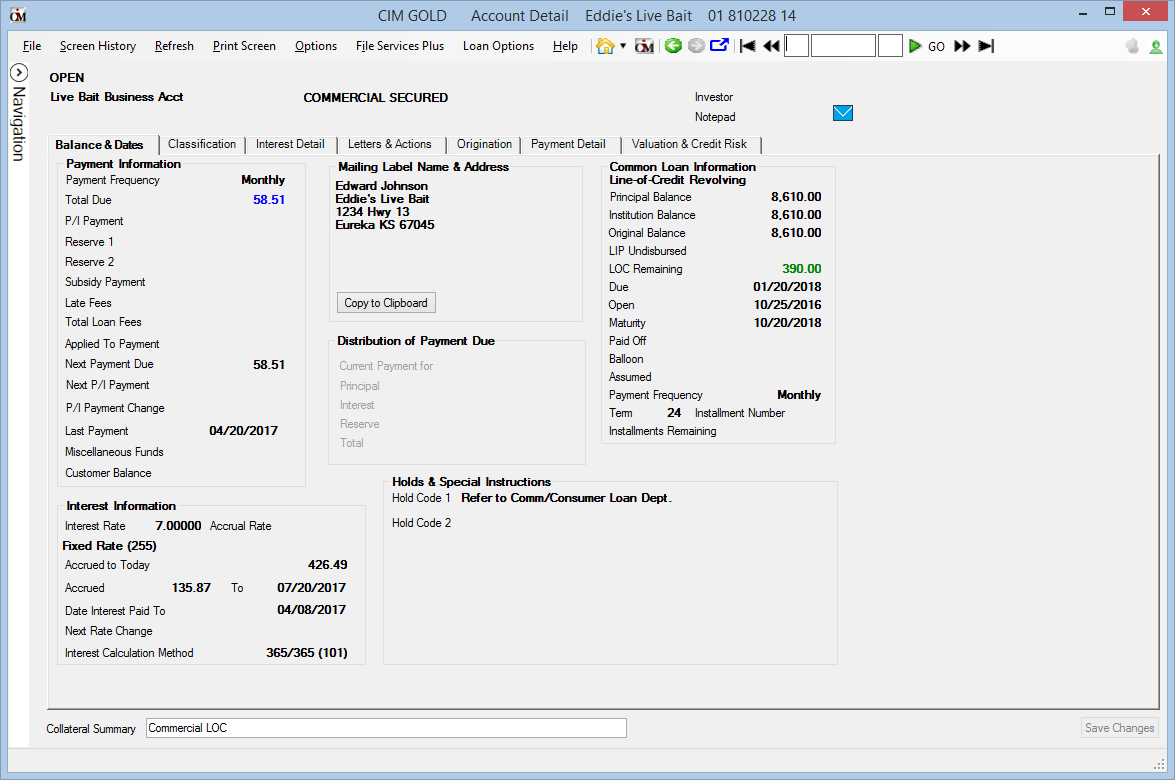Switch to the Interest Detail tab
The width and height of the screenshot is (1175, 780).
pos(290,145)
